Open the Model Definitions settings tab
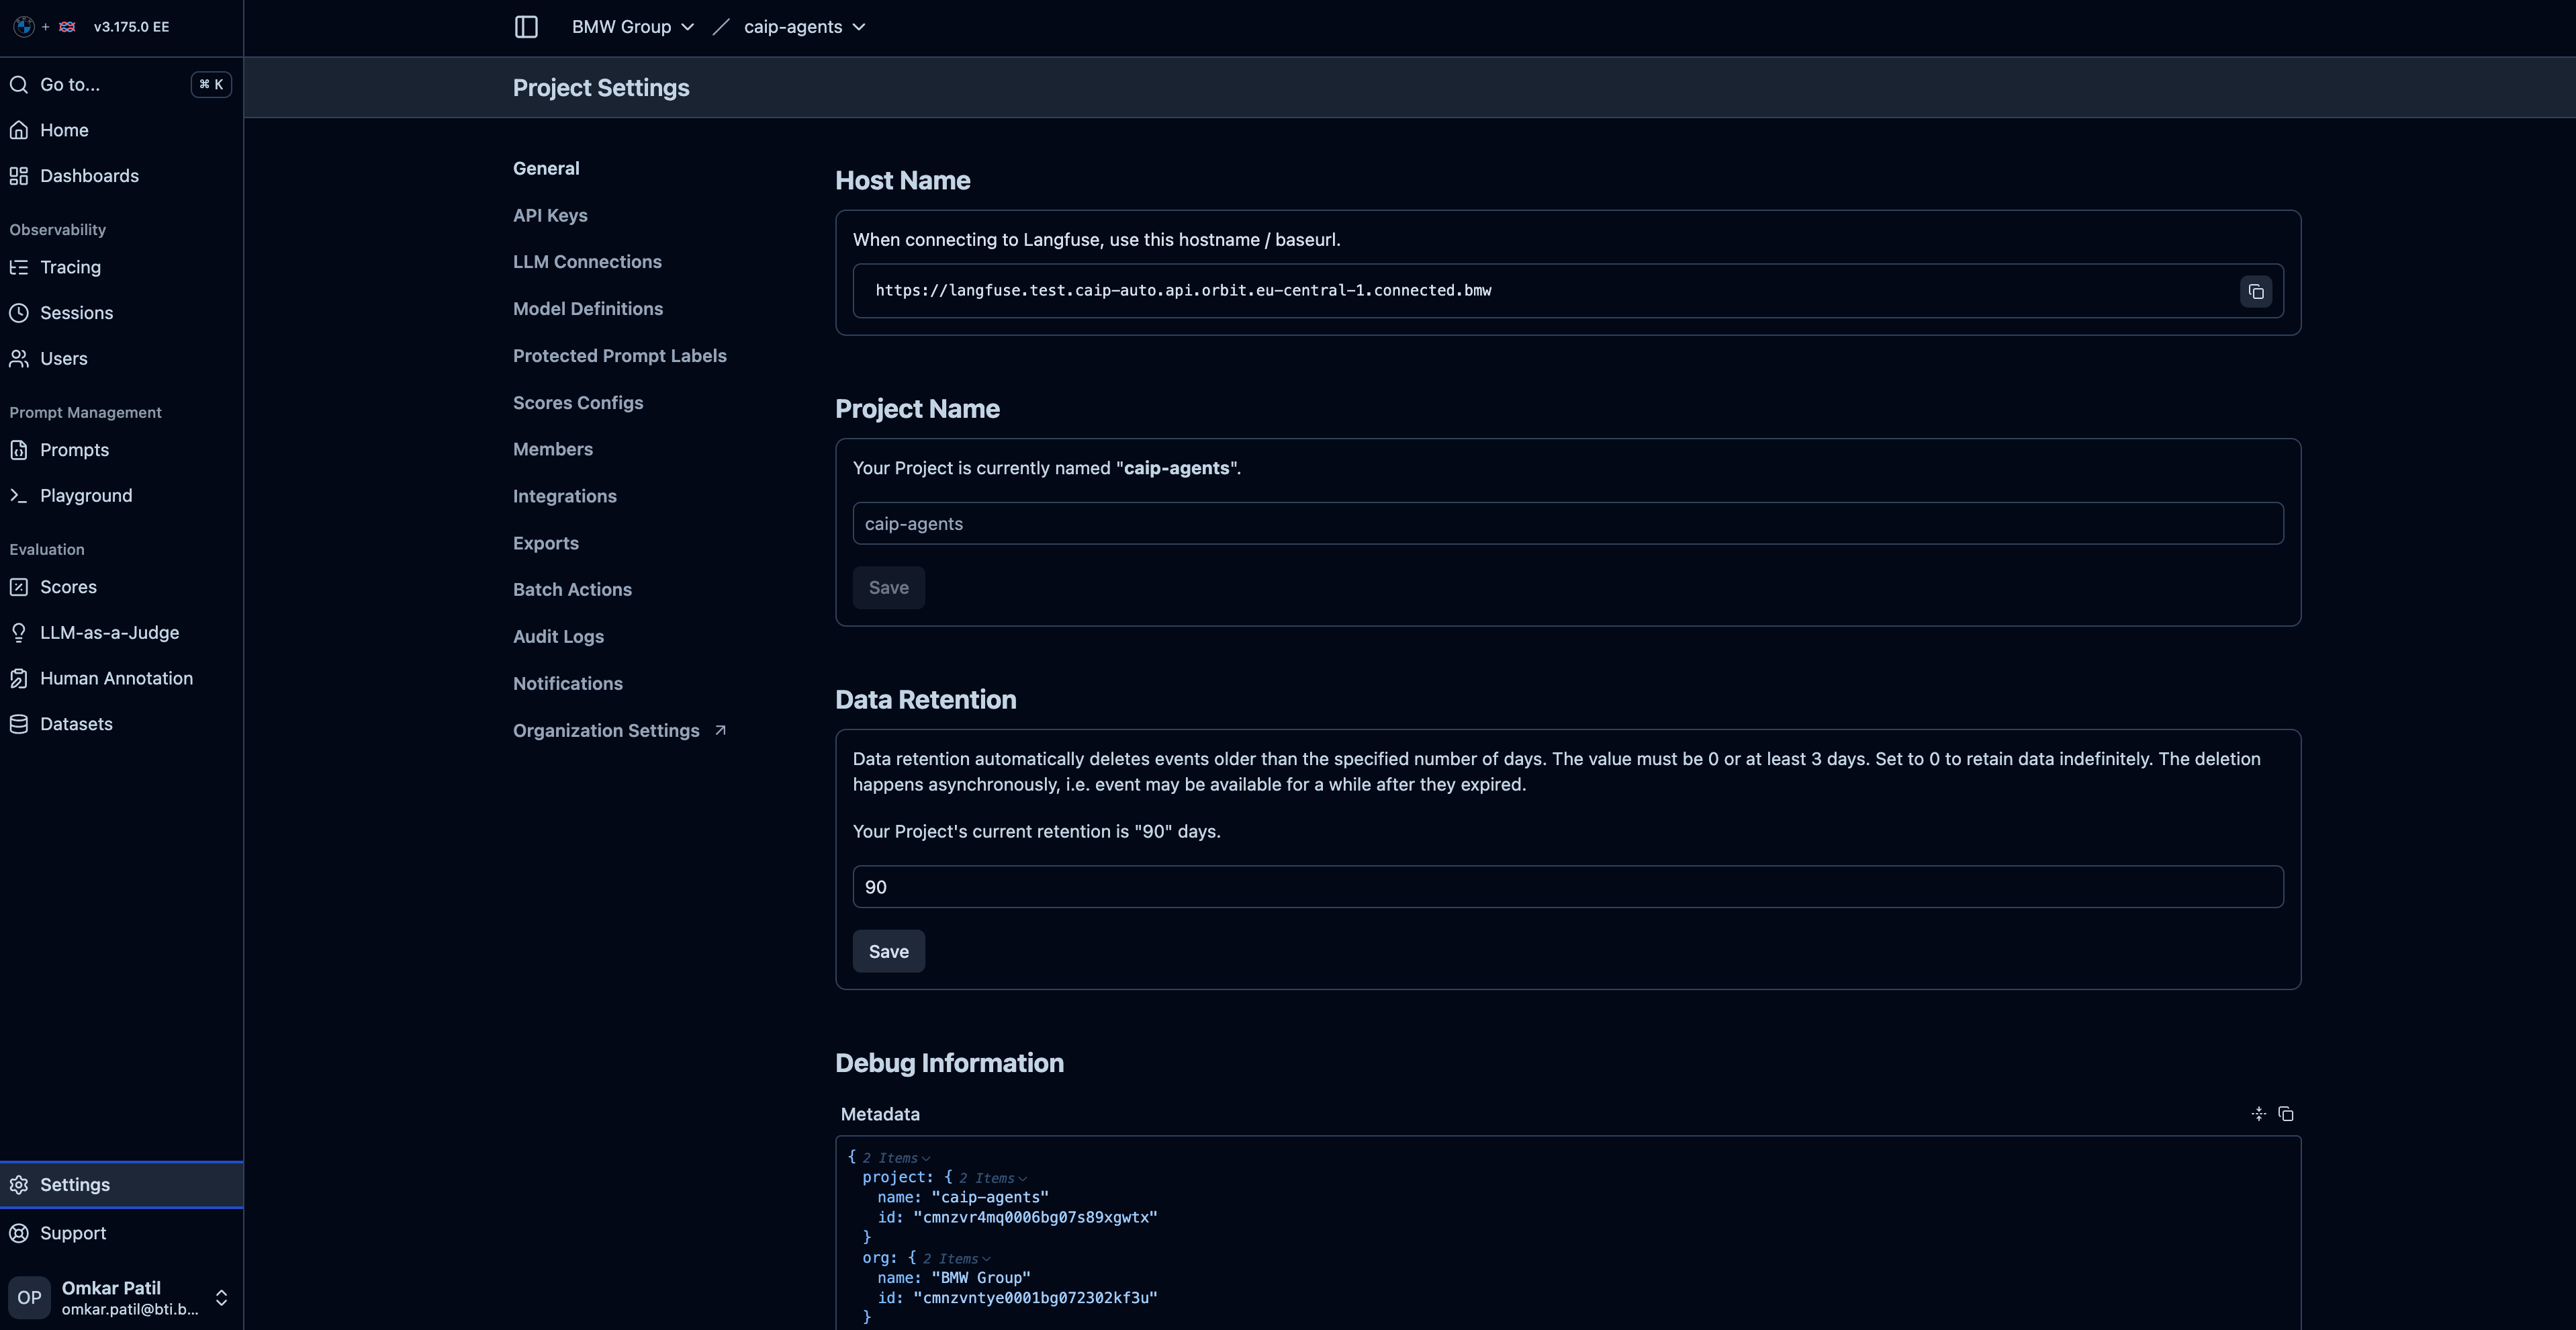 click(x=588, y=309)
